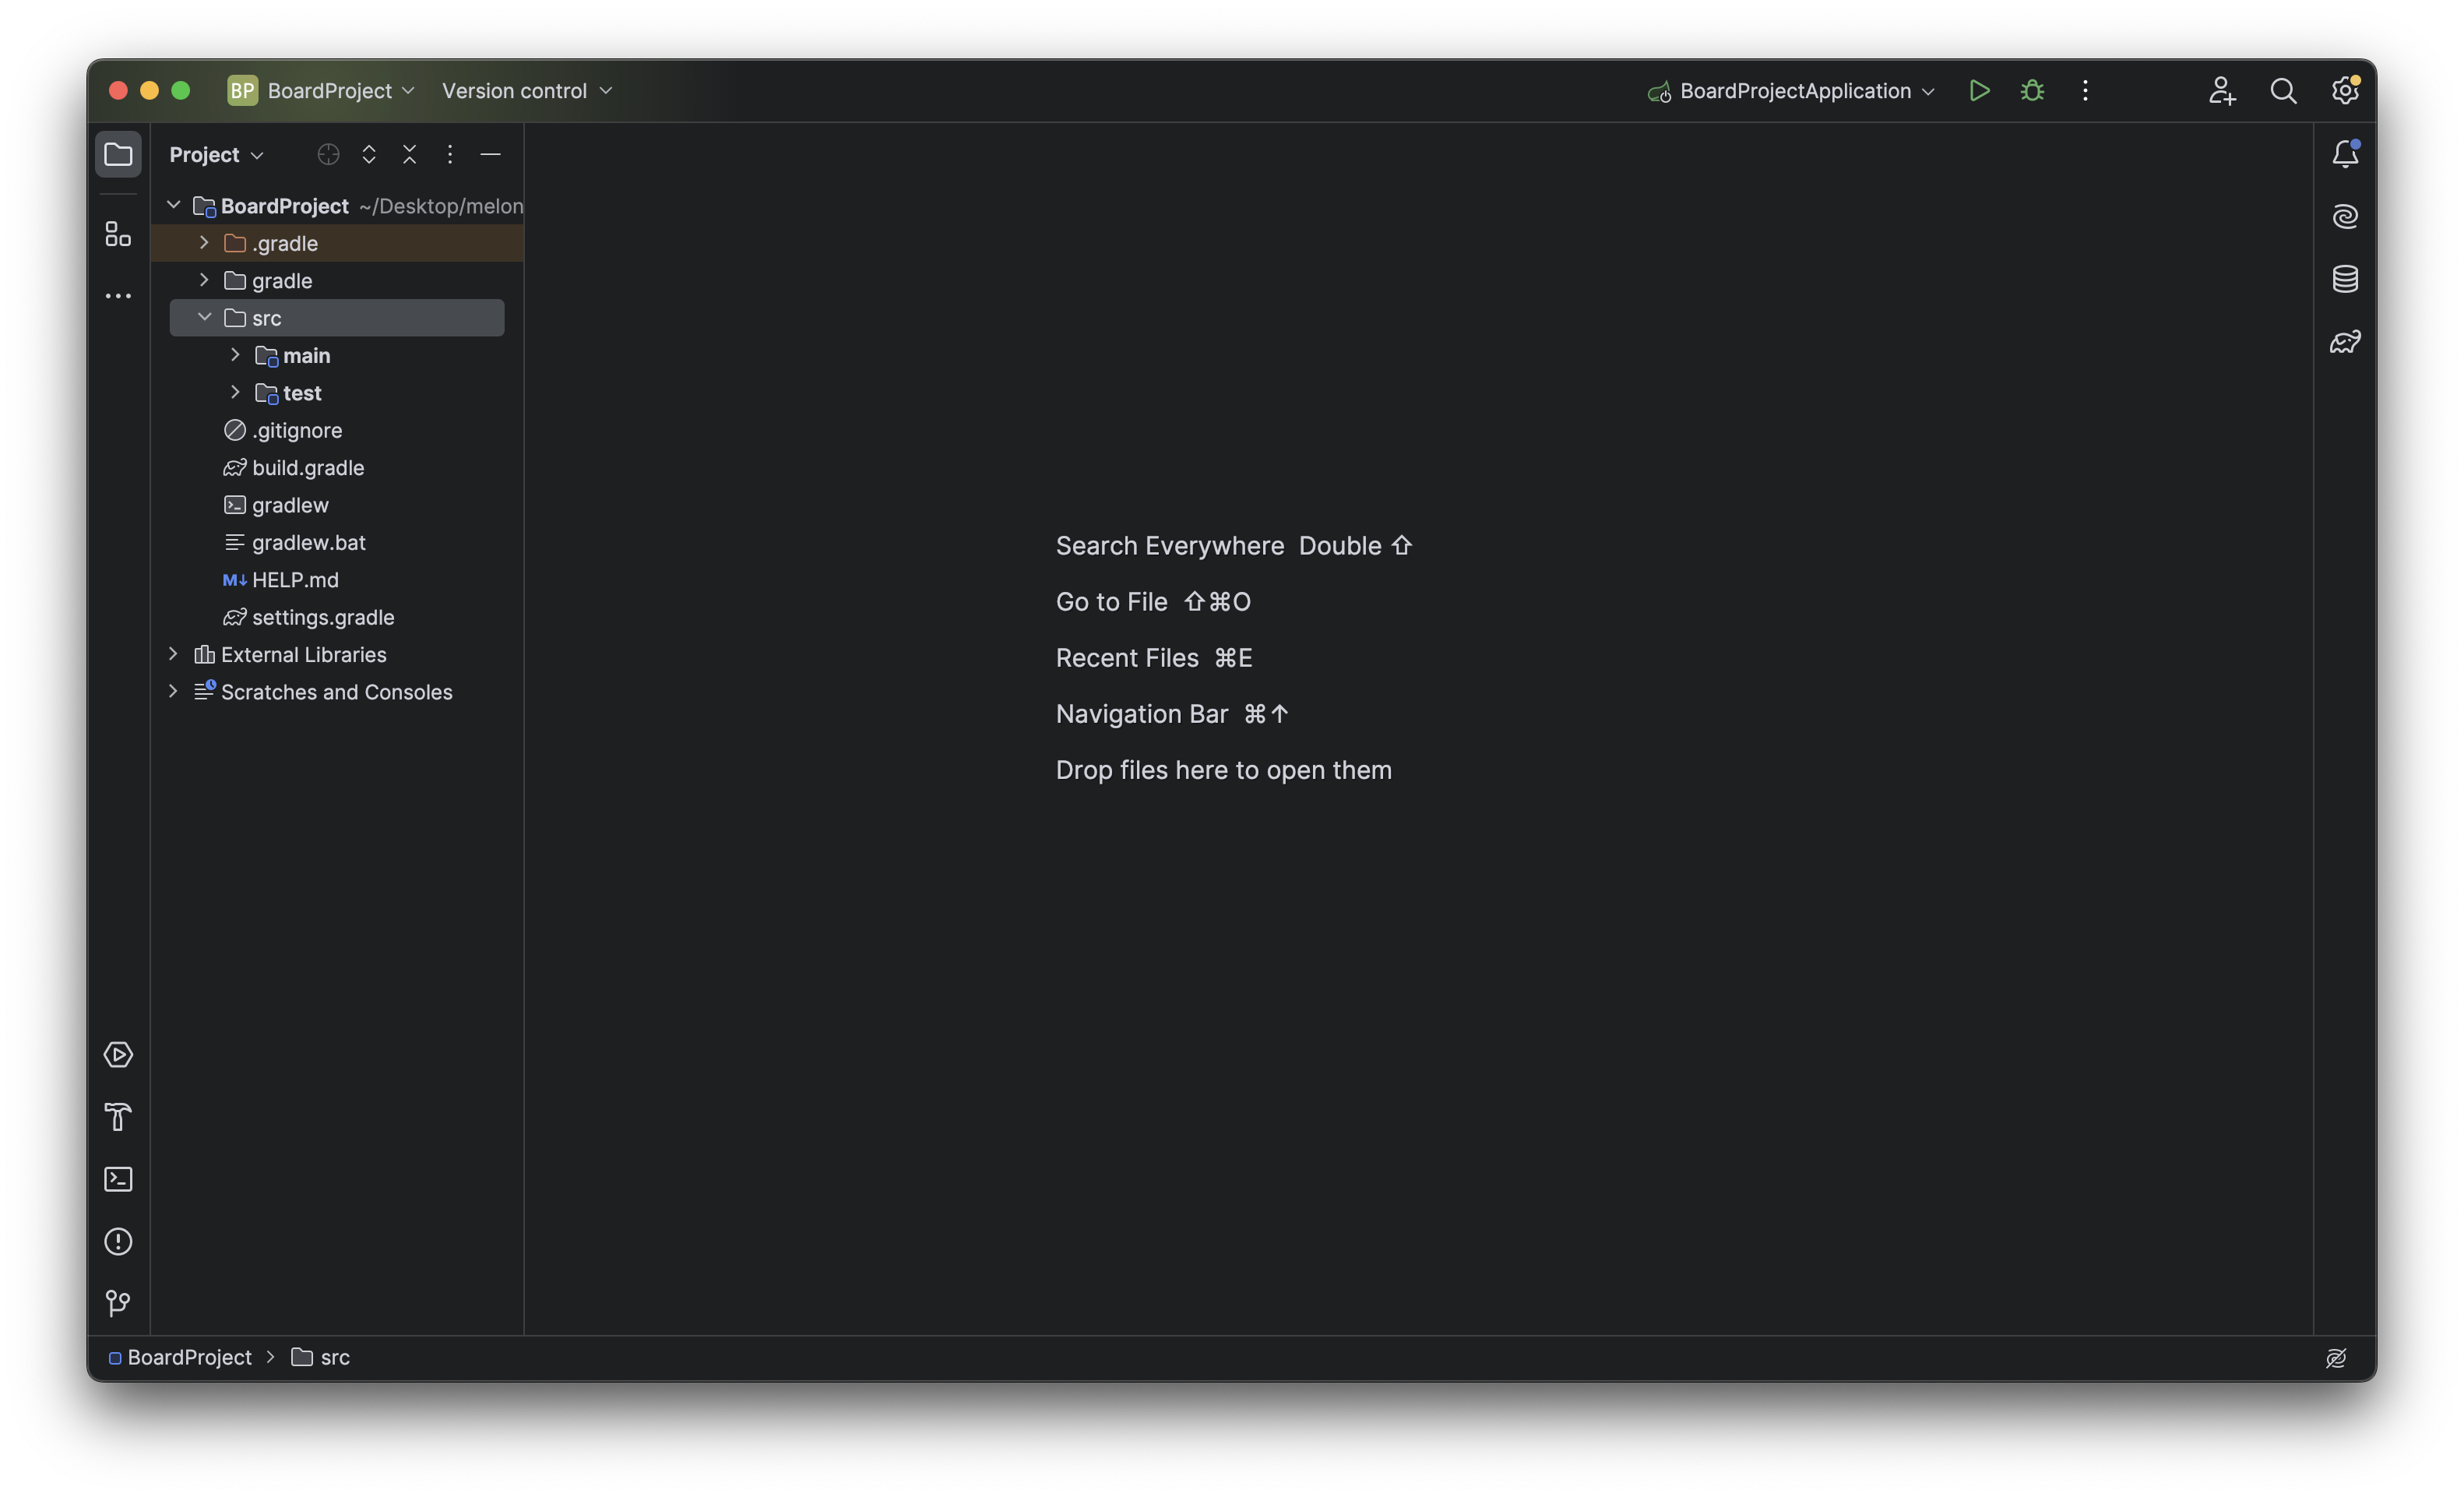Open the Database tool window

click(x=2345, y=279)
